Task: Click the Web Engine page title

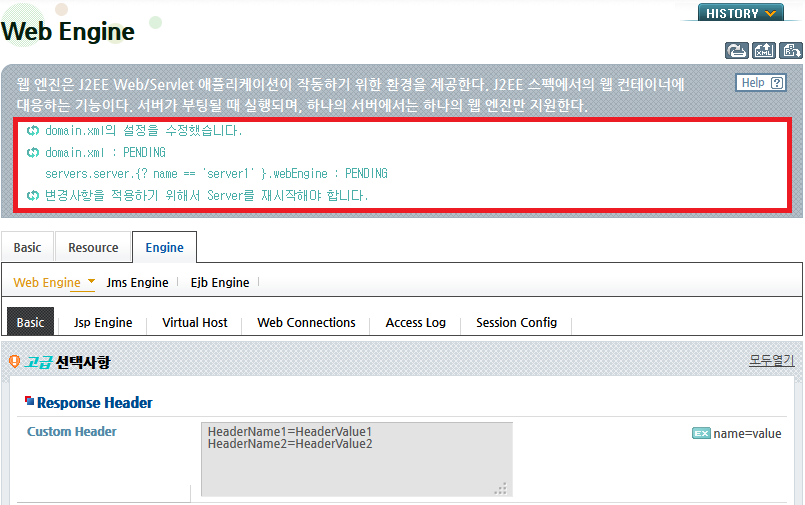Action: point(68,31)
